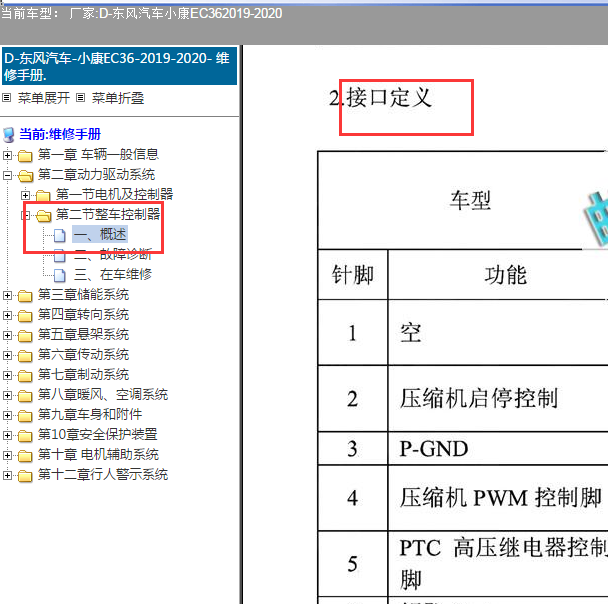
Task: Click folder icon of 第四章转向系统
Action: tap(25, 316)
